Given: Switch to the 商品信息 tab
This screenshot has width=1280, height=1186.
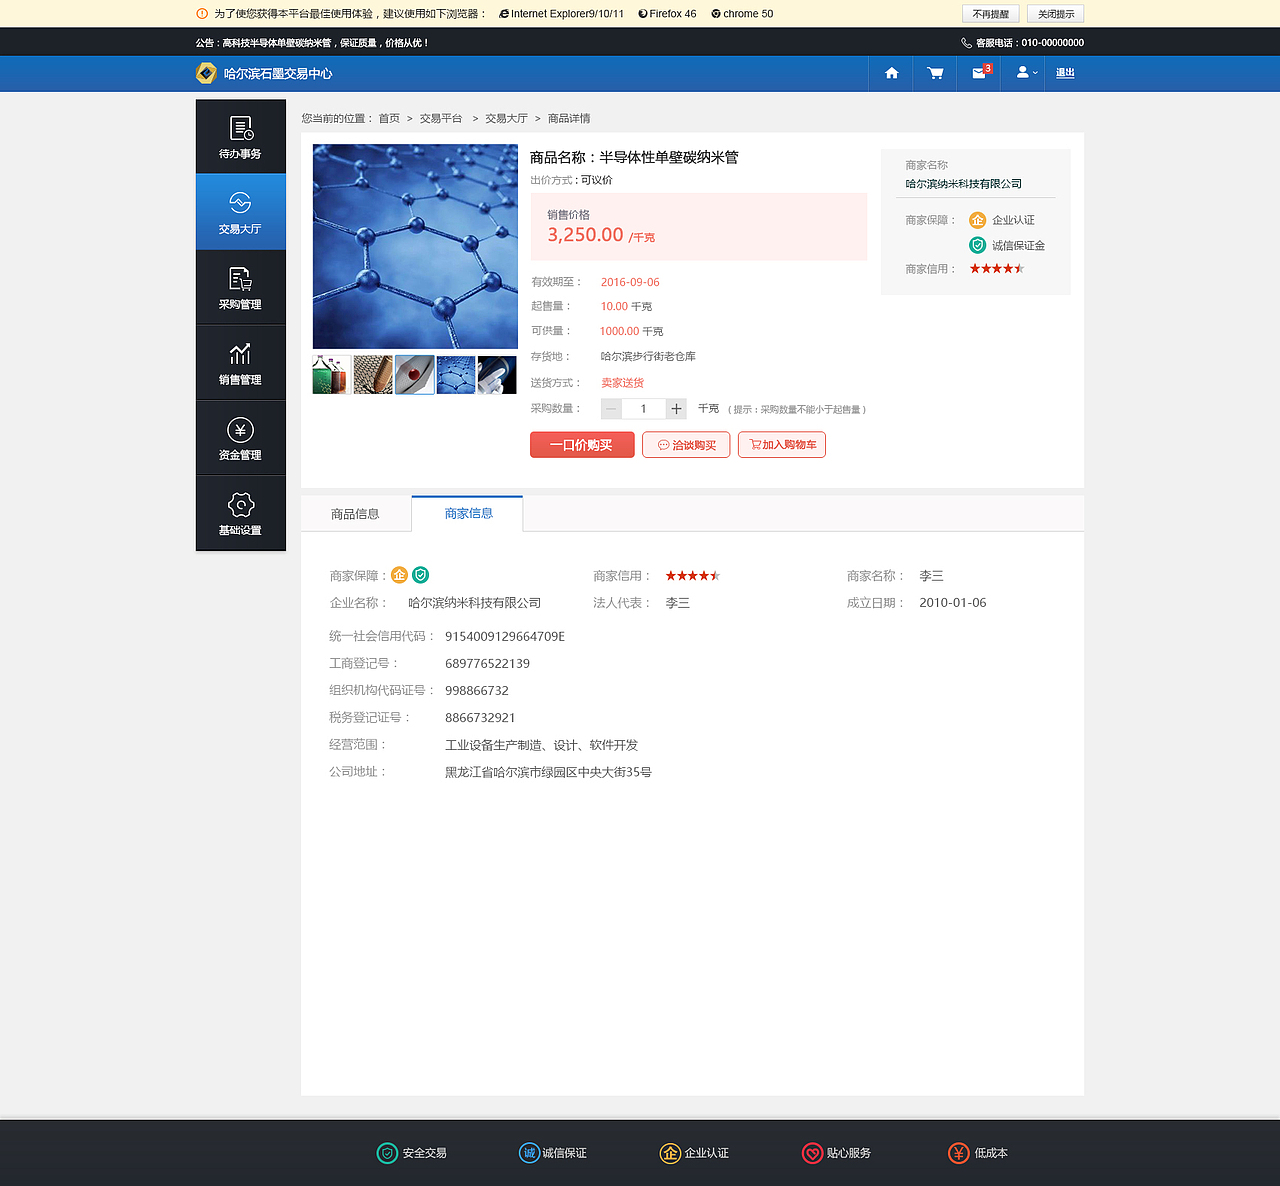Looking at the screenshot, I should [x=355, y=513].
